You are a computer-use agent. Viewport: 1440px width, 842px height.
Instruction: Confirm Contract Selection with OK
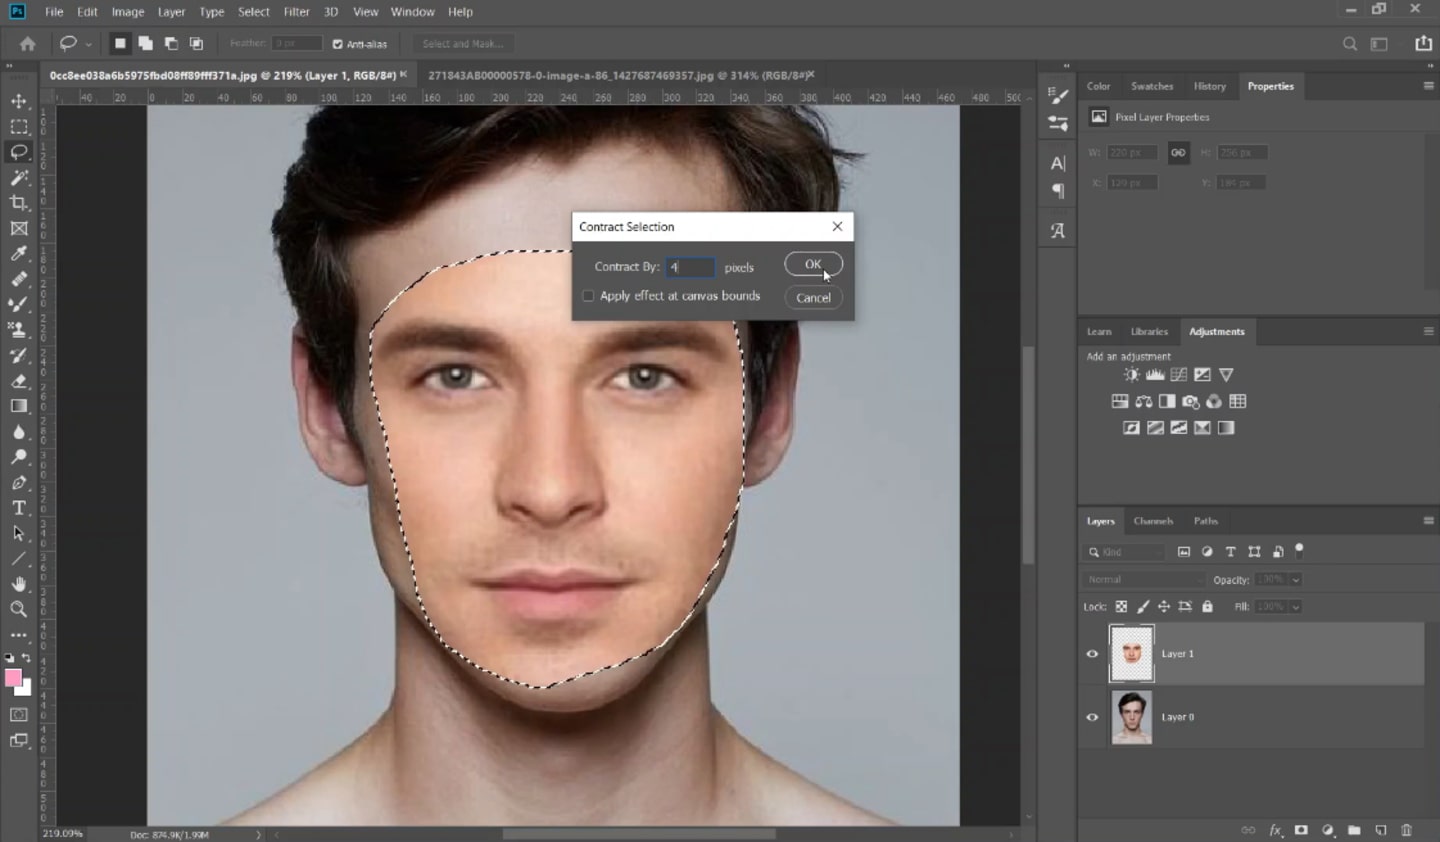pyautogui.click(x=812, y=264)
